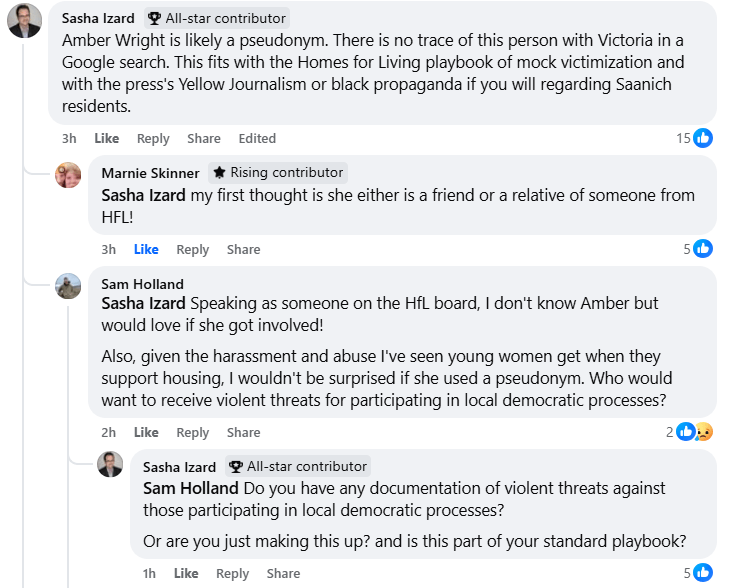
Task: Click Sam Holland mention in Sasha's reply
Action: coord(191,488)
